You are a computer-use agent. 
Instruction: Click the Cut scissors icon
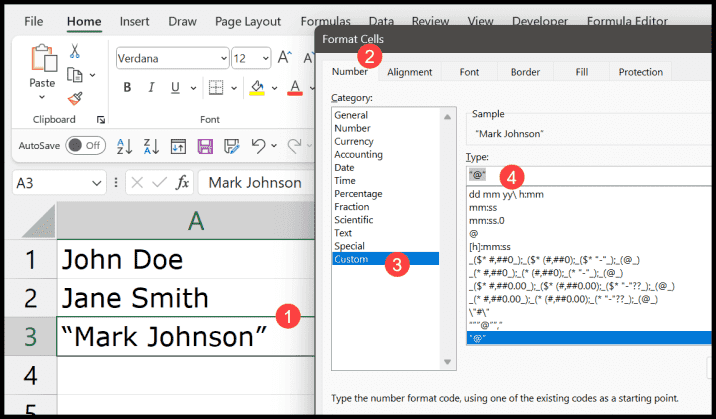point(75,52)
